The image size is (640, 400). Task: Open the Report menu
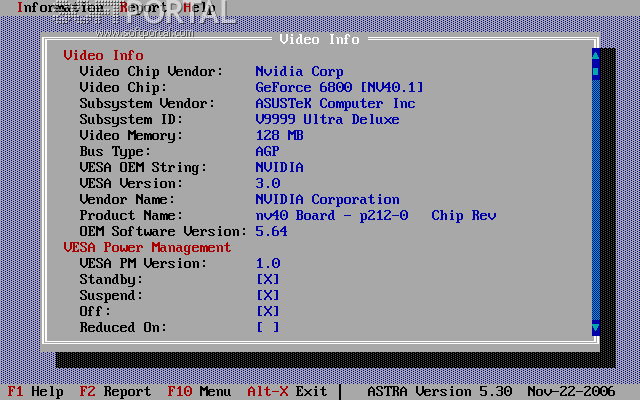click(x=143, y=7)
